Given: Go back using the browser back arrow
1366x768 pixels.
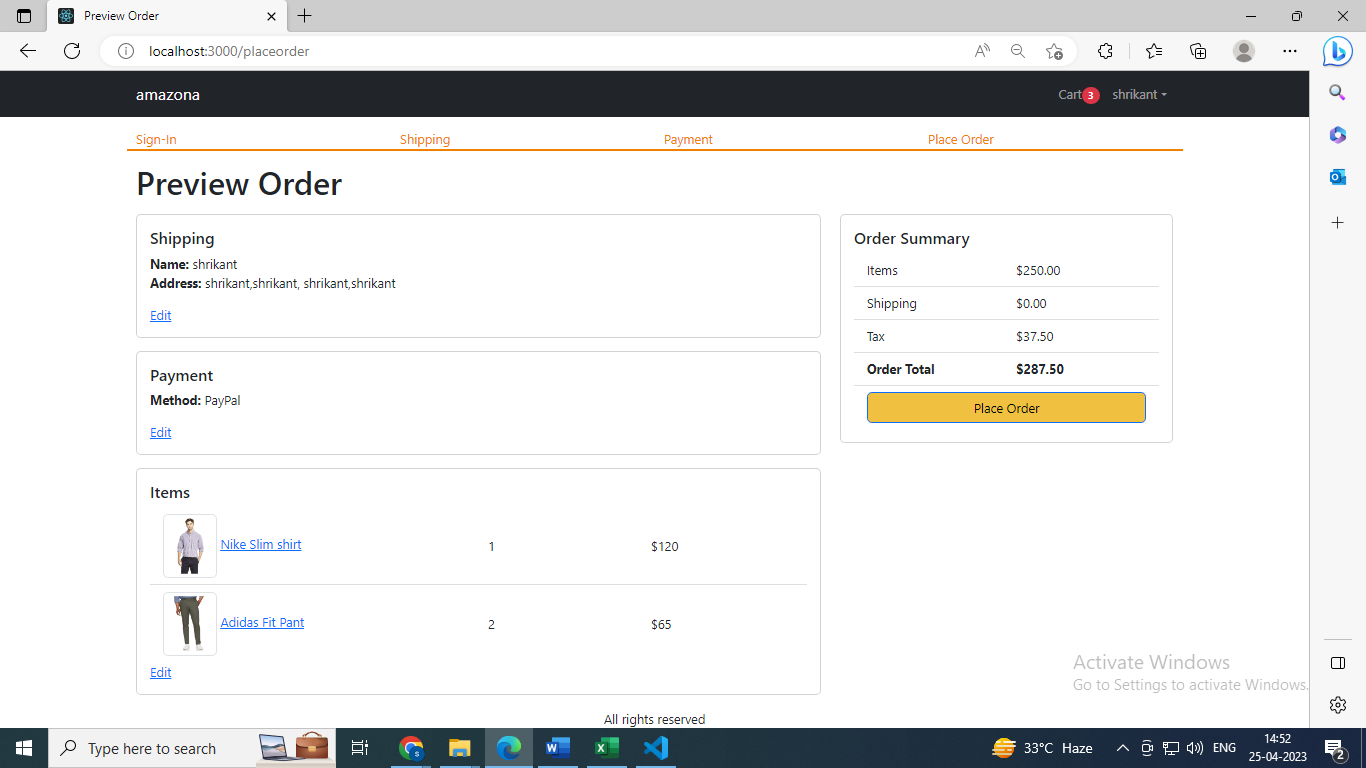Looking at the screenshot, I should (x=27, y=51).
